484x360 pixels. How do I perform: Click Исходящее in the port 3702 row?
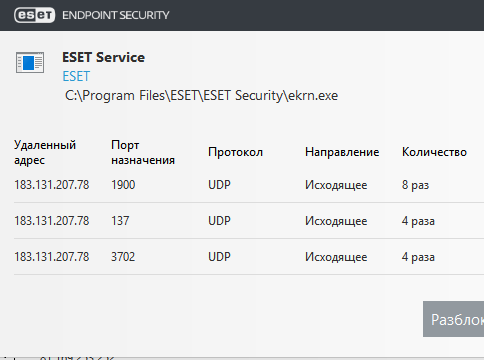[x=336, y=257]
